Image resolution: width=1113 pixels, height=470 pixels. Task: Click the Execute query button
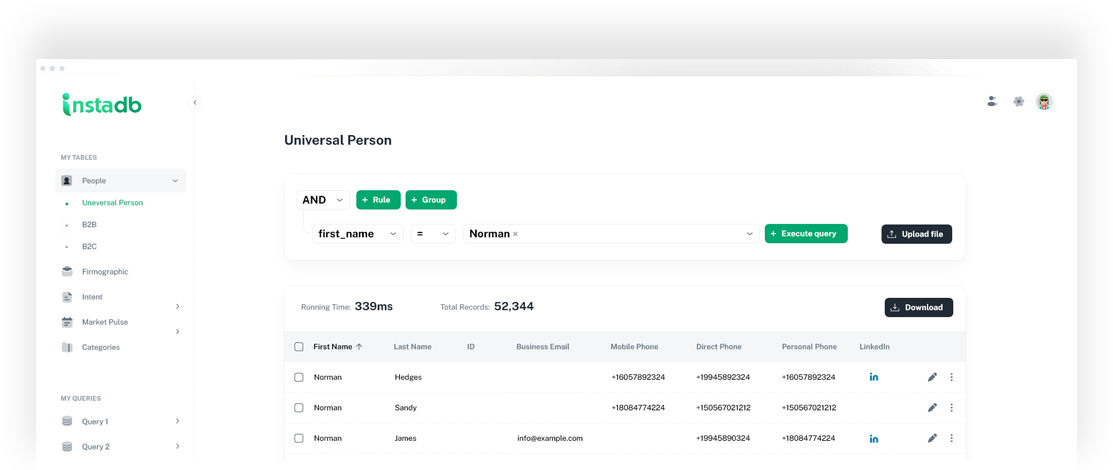(806, 234)
